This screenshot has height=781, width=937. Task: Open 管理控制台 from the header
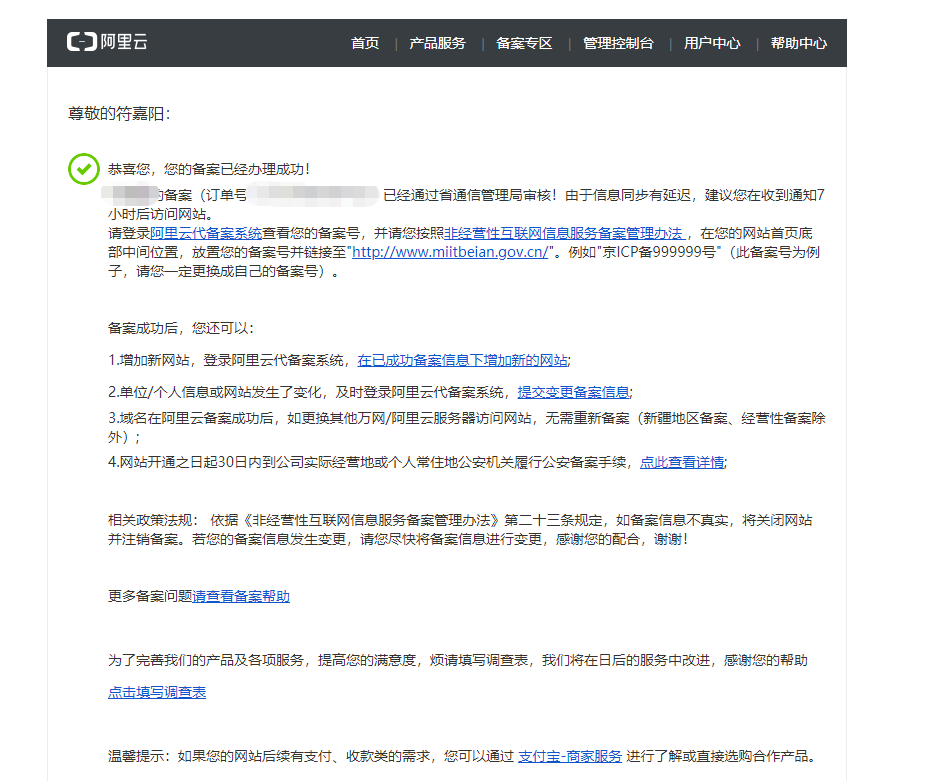(618, 43)
